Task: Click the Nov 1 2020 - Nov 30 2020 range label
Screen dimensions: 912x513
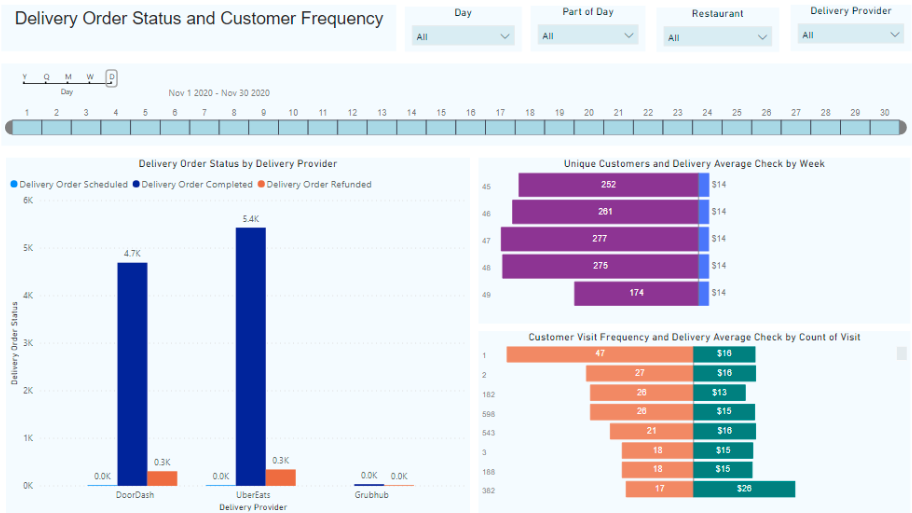Action: coord(219,93)
